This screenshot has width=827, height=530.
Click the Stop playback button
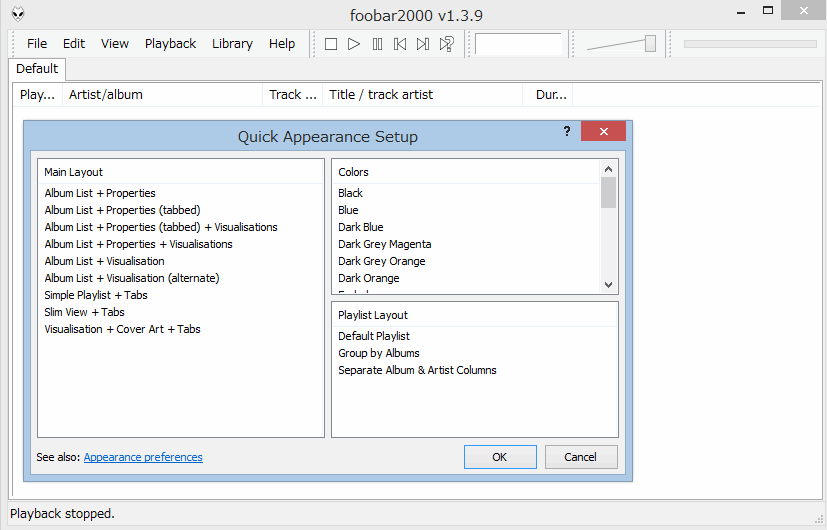(x=331, y=44)
